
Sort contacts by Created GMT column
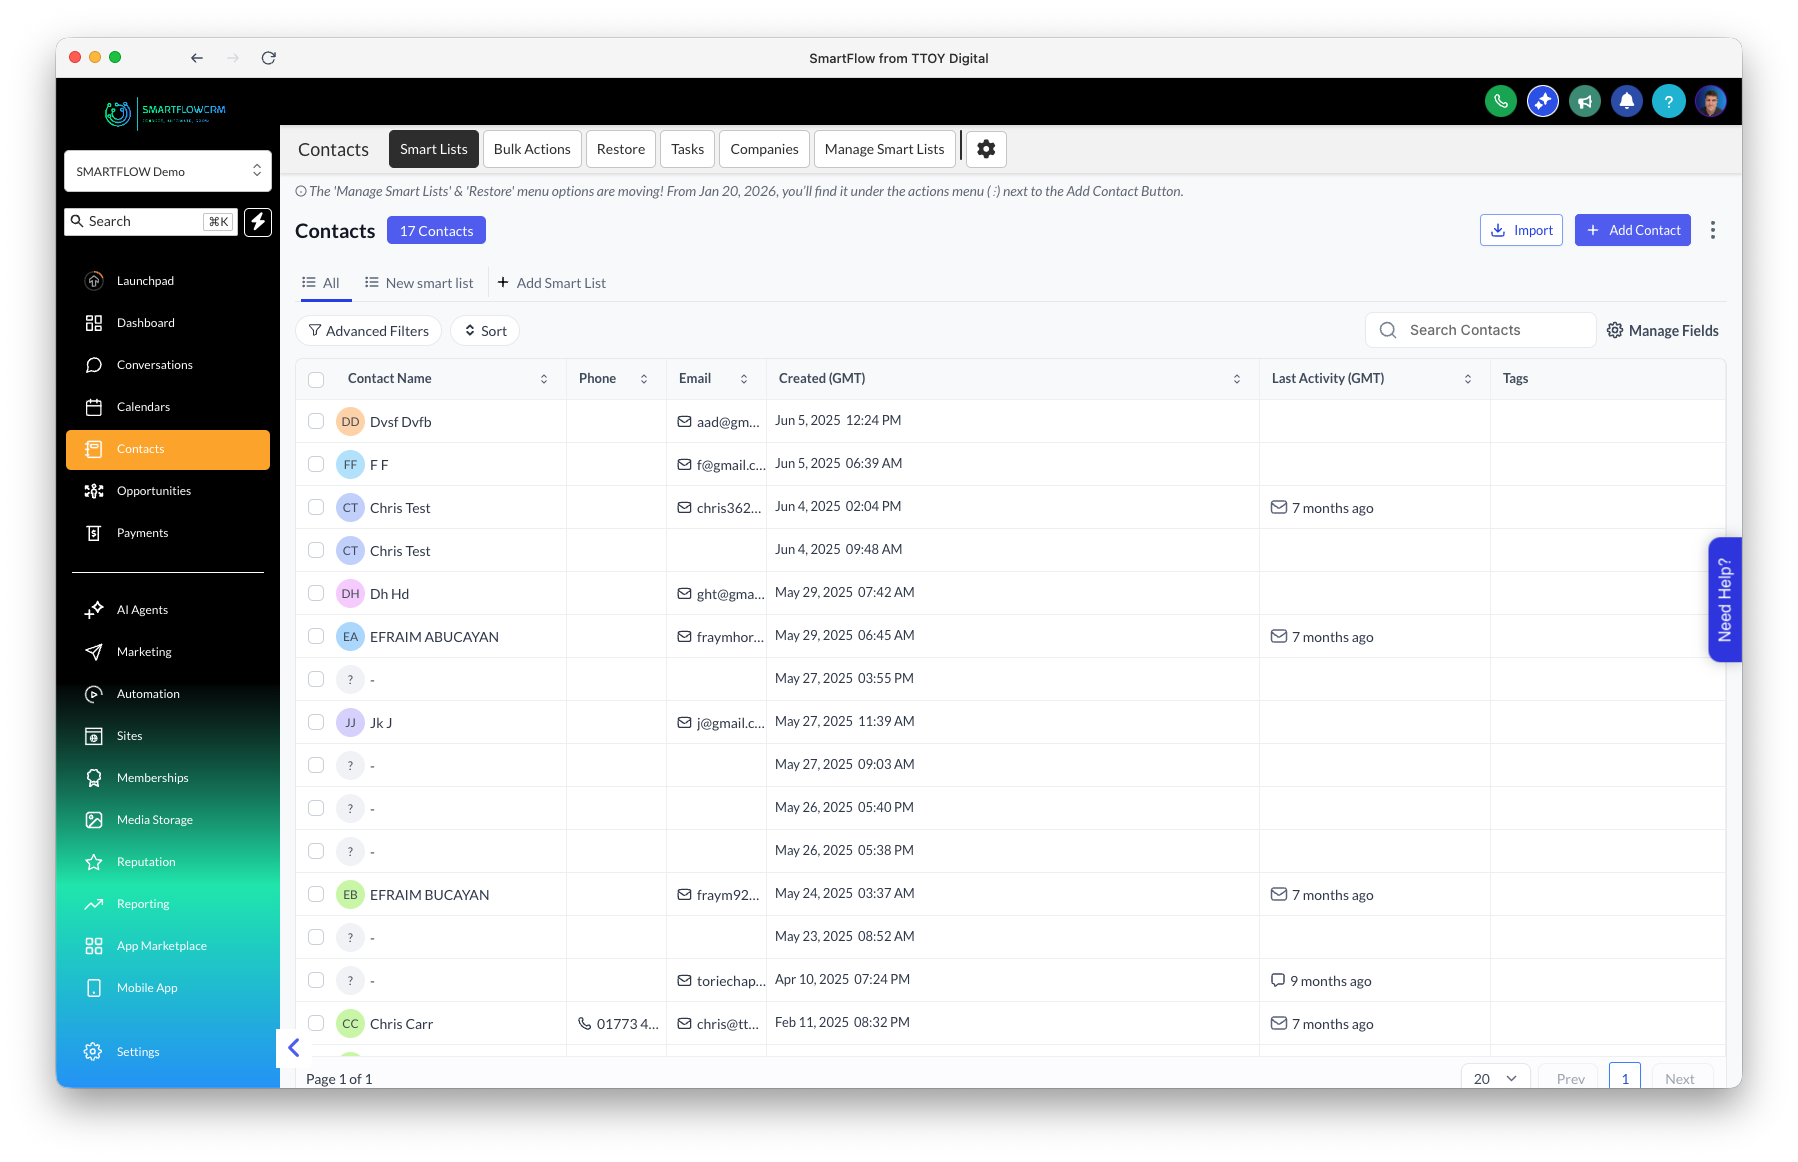tap(1238, 378)
